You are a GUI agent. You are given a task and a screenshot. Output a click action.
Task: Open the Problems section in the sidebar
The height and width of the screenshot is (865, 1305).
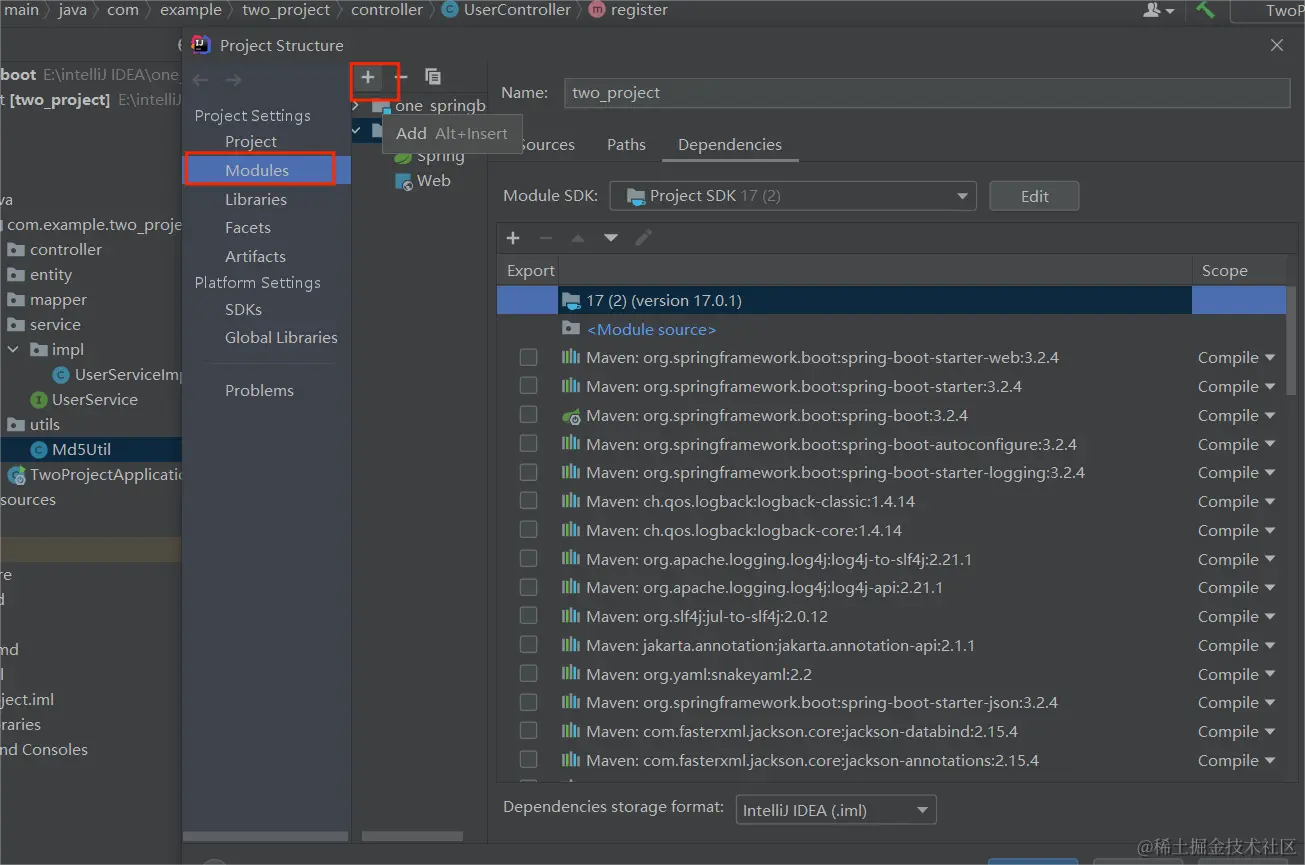(x=259, y=391)
